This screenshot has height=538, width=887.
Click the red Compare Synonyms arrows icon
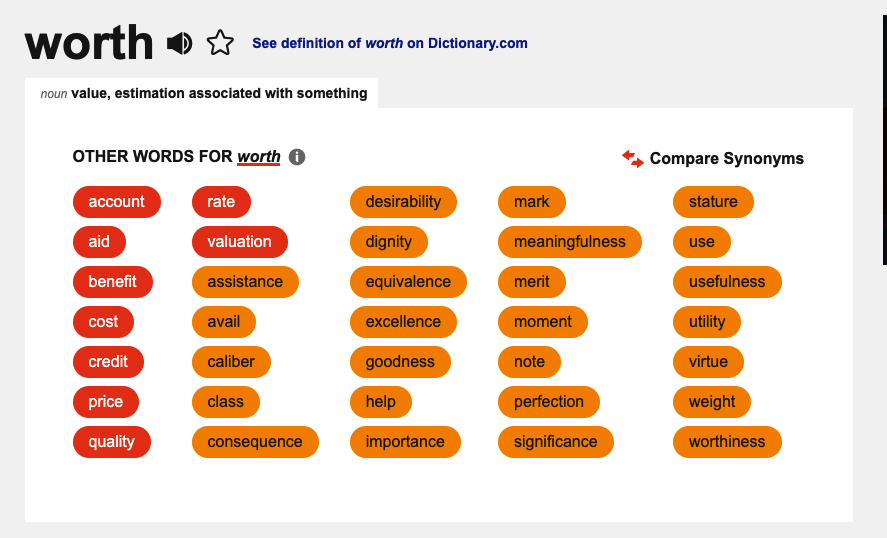point(632,159)
